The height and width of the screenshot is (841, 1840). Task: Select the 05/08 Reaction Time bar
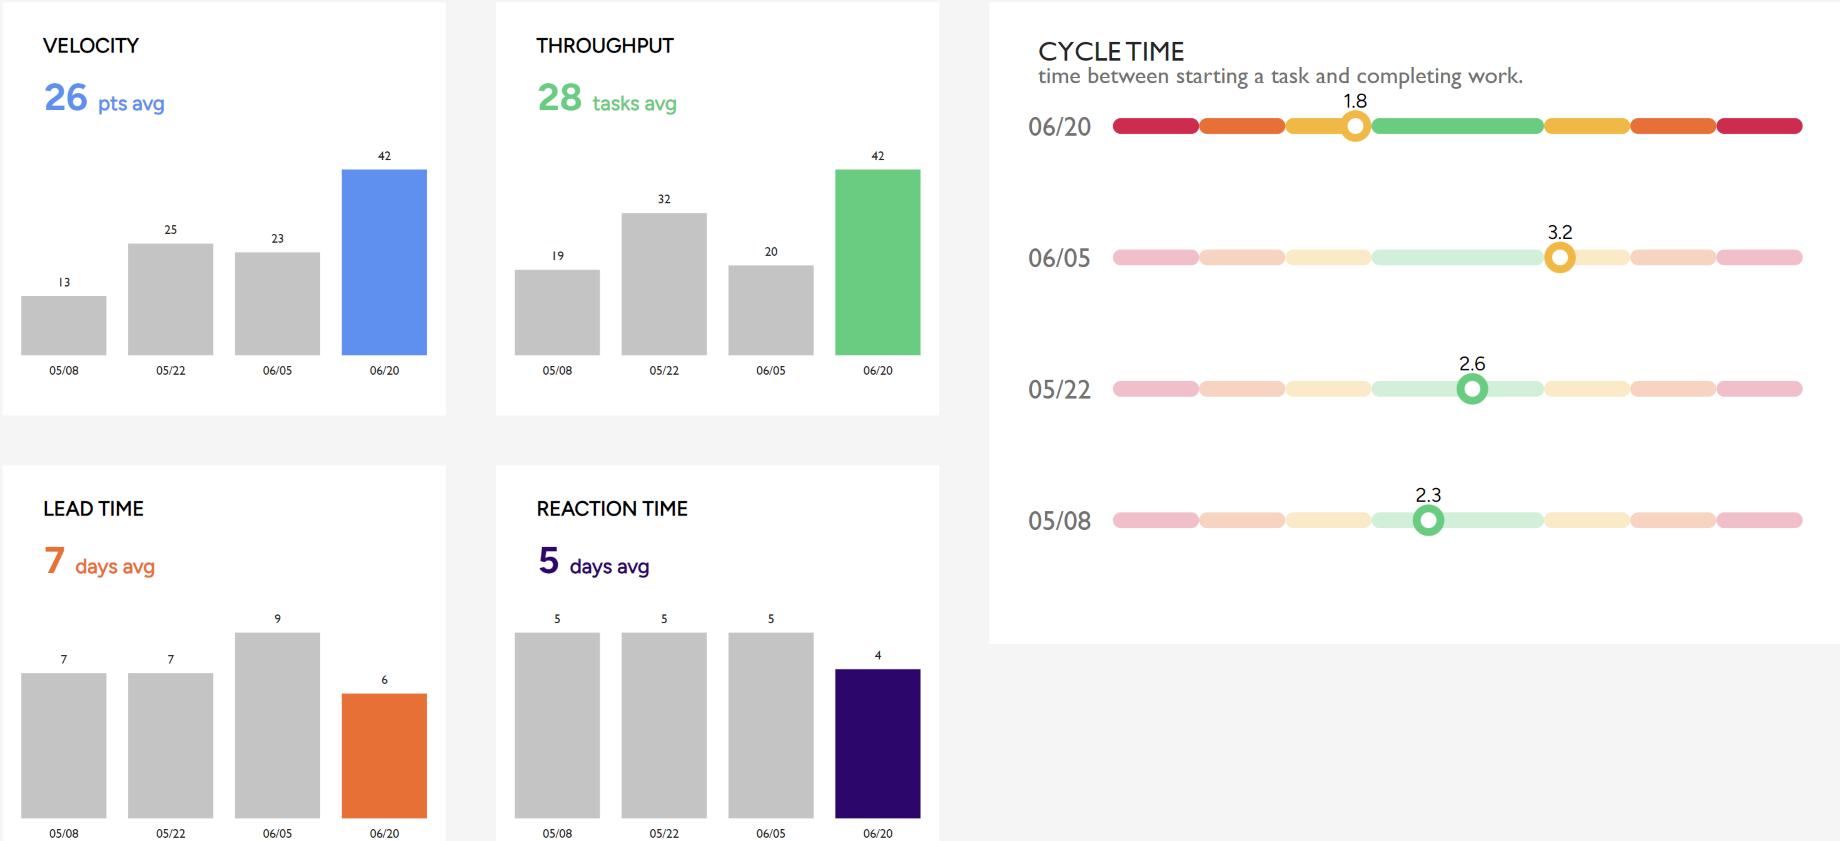point(557,725)
